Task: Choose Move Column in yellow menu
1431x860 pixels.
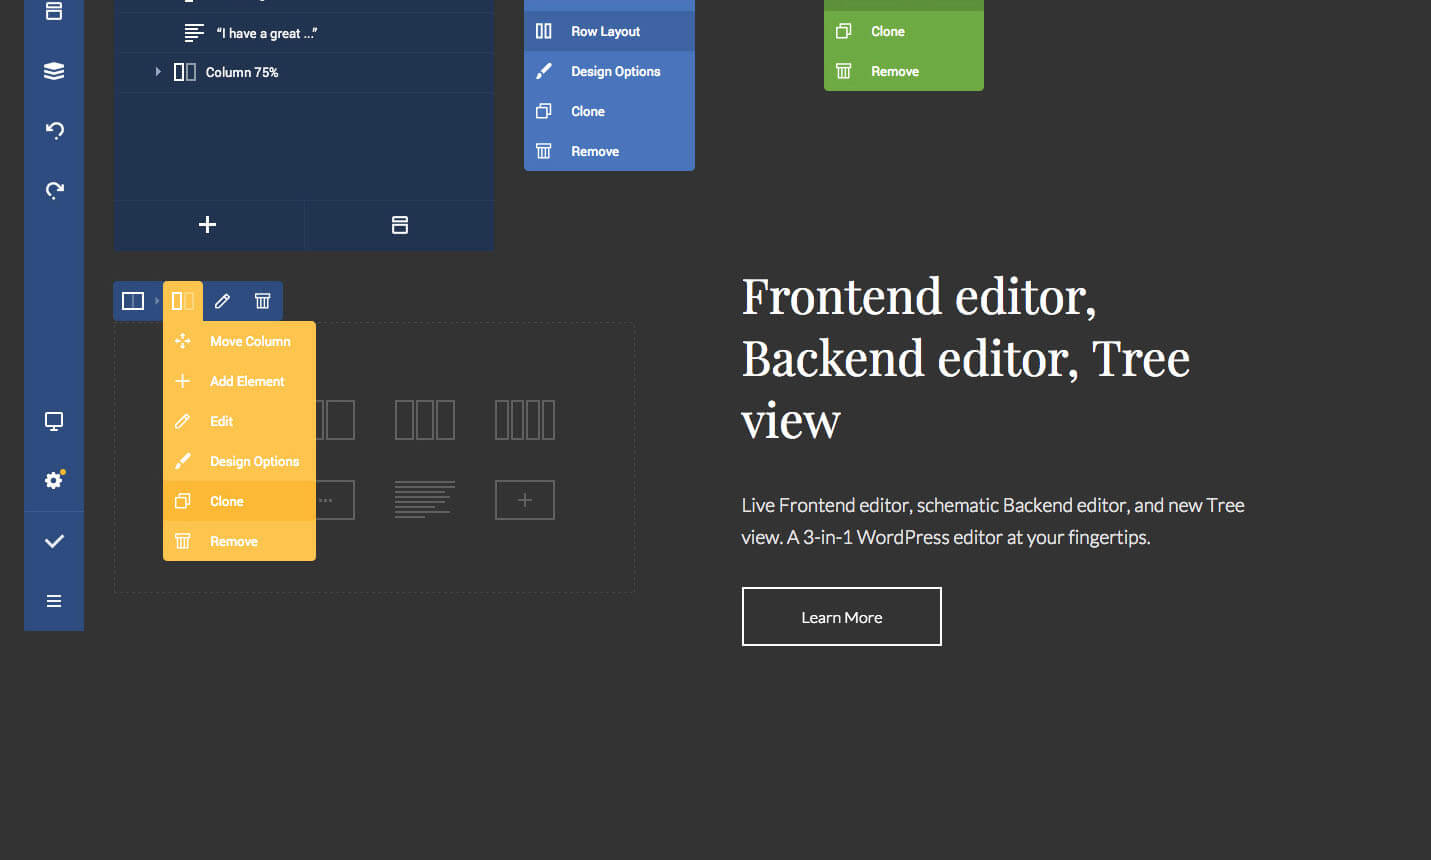Action: coord(239,341)
